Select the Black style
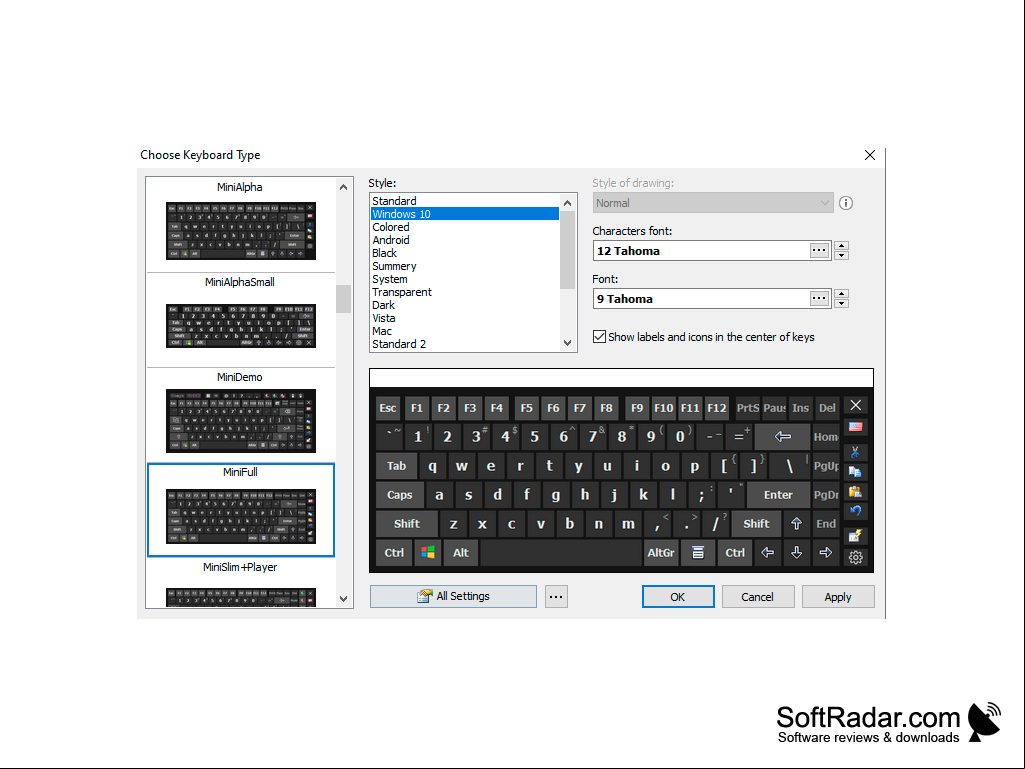The width and height of the screenshot is (1025, 769). point(465,253)
